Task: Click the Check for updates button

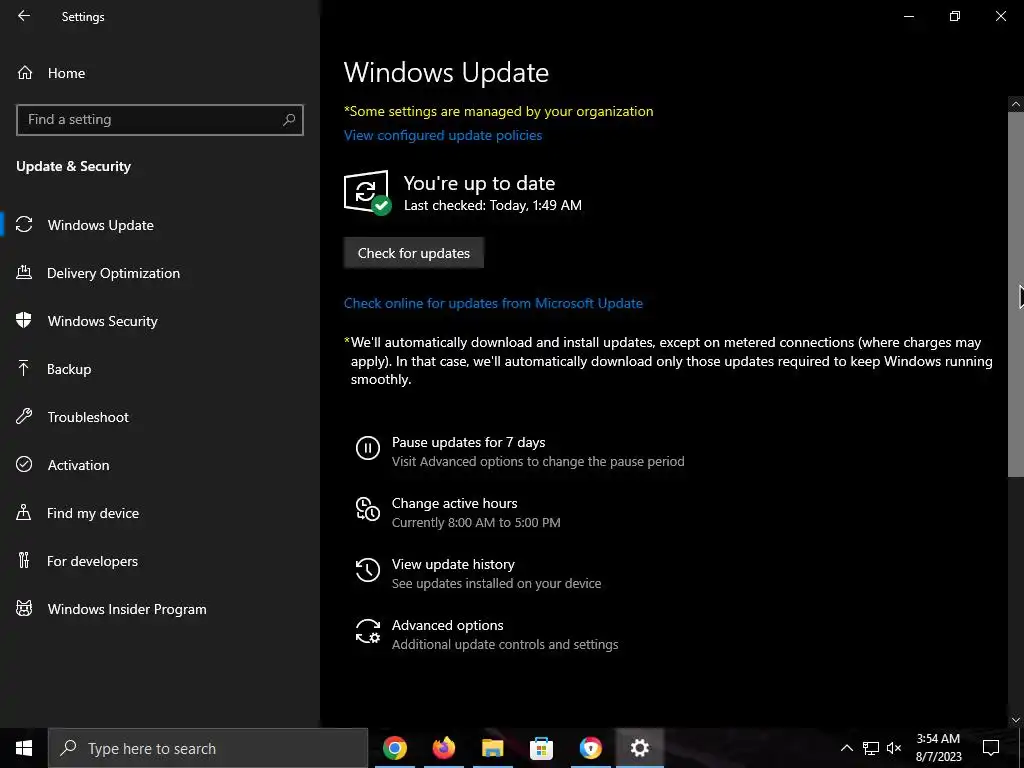Action: pyautogui.click(x=413, y=253)
